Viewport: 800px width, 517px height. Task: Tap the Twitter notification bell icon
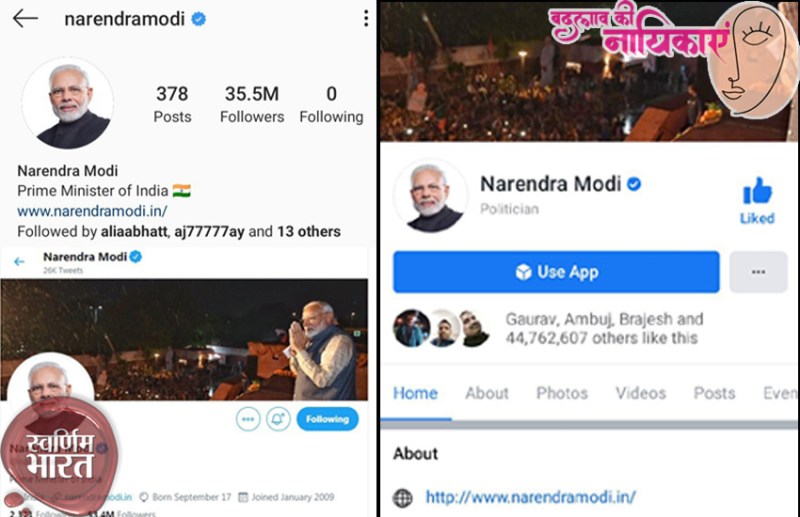(x=278, y=419)
